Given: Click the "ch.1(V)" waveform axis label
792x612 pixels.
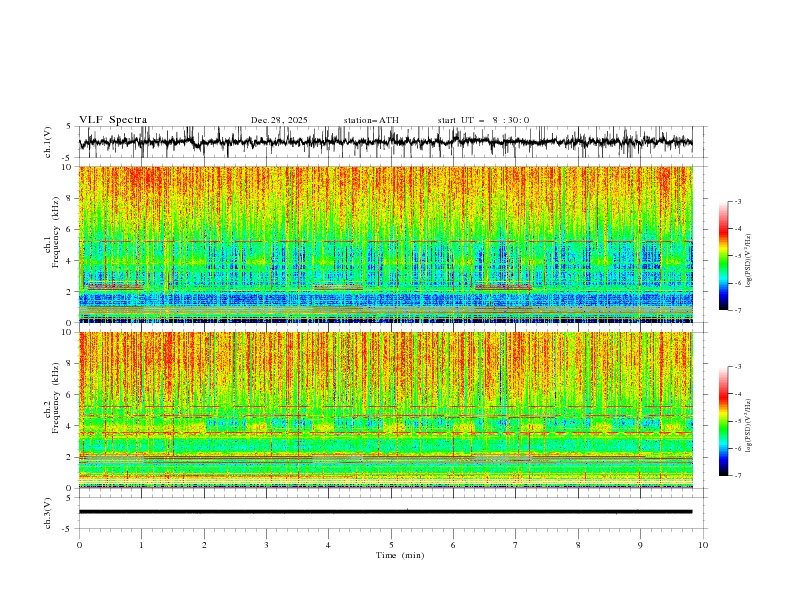Looking at the screenshot, I should tap(48, 142).
